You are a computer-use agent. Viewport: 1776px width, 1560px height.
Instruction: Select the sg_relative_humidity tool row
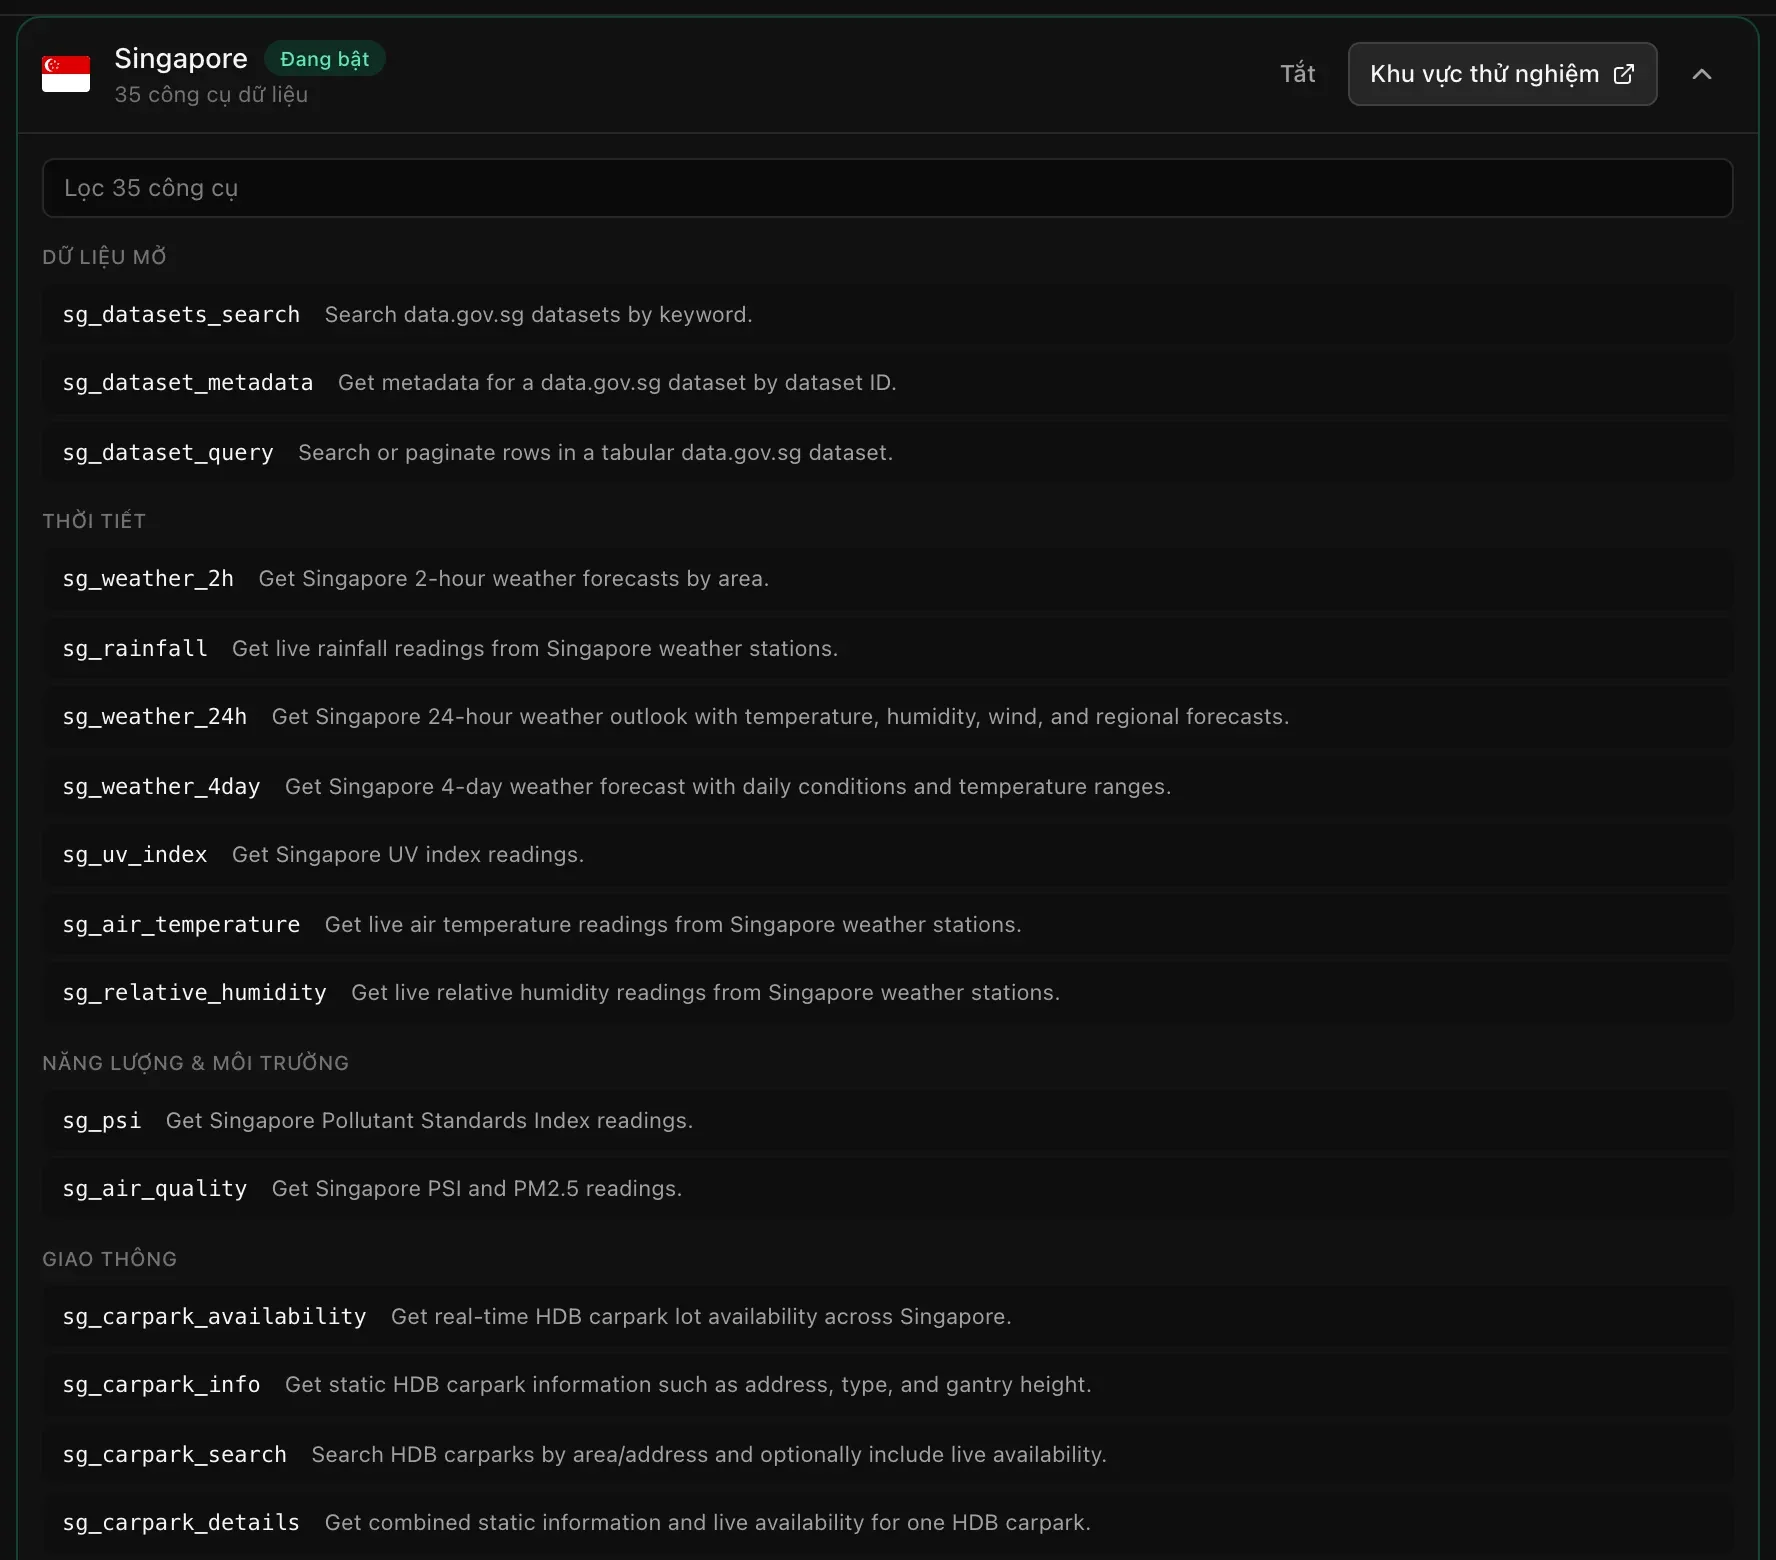887,993
